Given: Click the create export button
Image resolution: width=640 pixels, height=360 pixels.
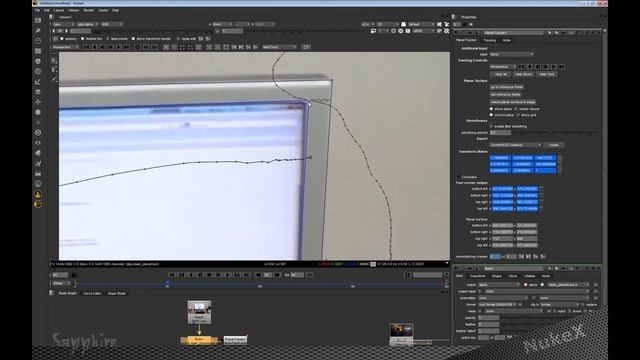Looking at the screenshot, I should pos(554,145).
